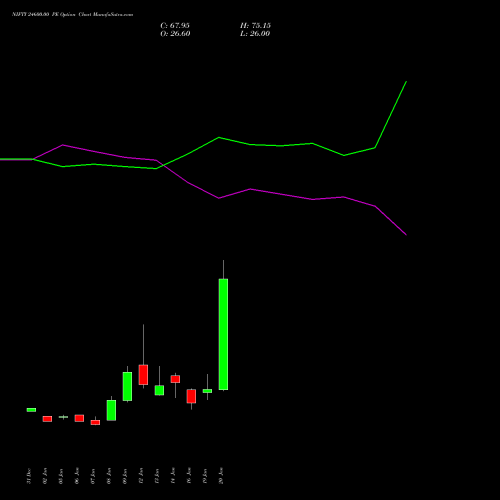Click the 08 Jan date label
The width and height of the screenshot is (500, 500).
pyautogui.click(x=109, y=476)
